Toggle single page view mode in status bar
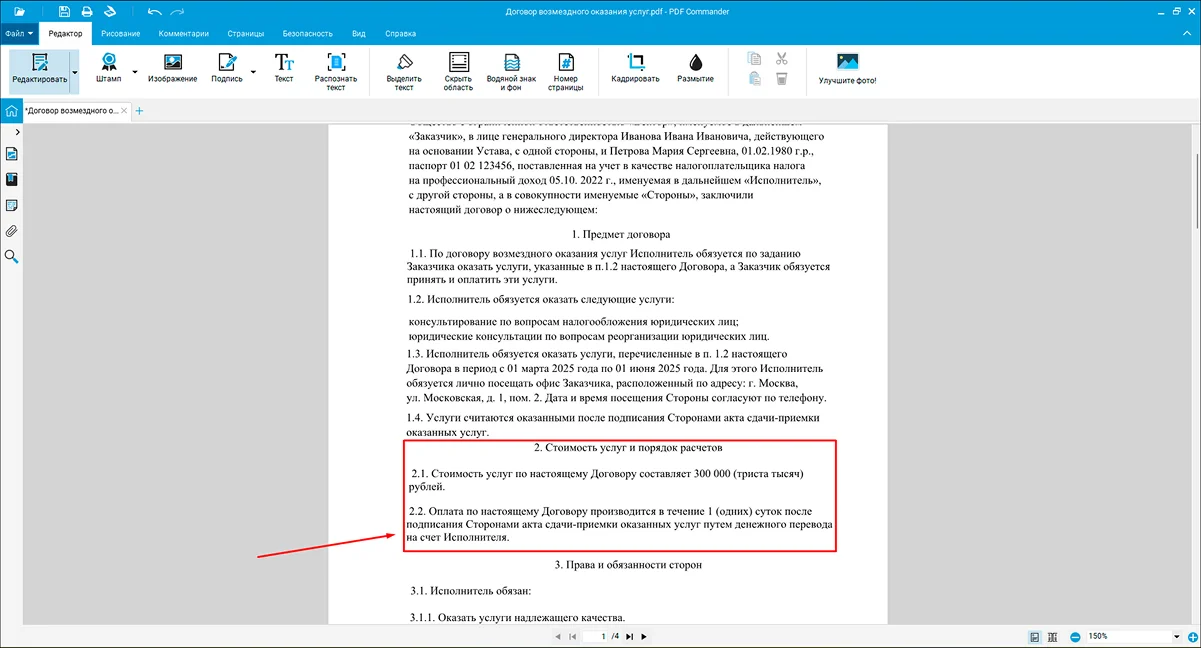The height and width of the screenshot is (648, 1201). tap(1035, 636)
